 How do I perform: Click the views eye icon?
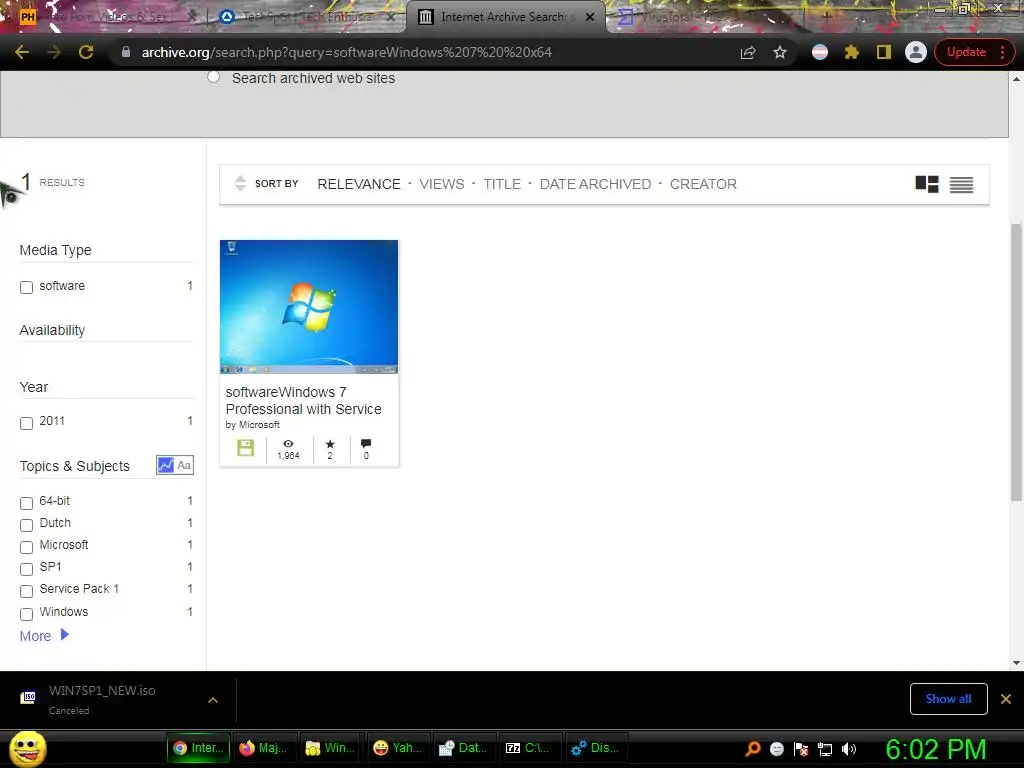(x=288, y=443)
